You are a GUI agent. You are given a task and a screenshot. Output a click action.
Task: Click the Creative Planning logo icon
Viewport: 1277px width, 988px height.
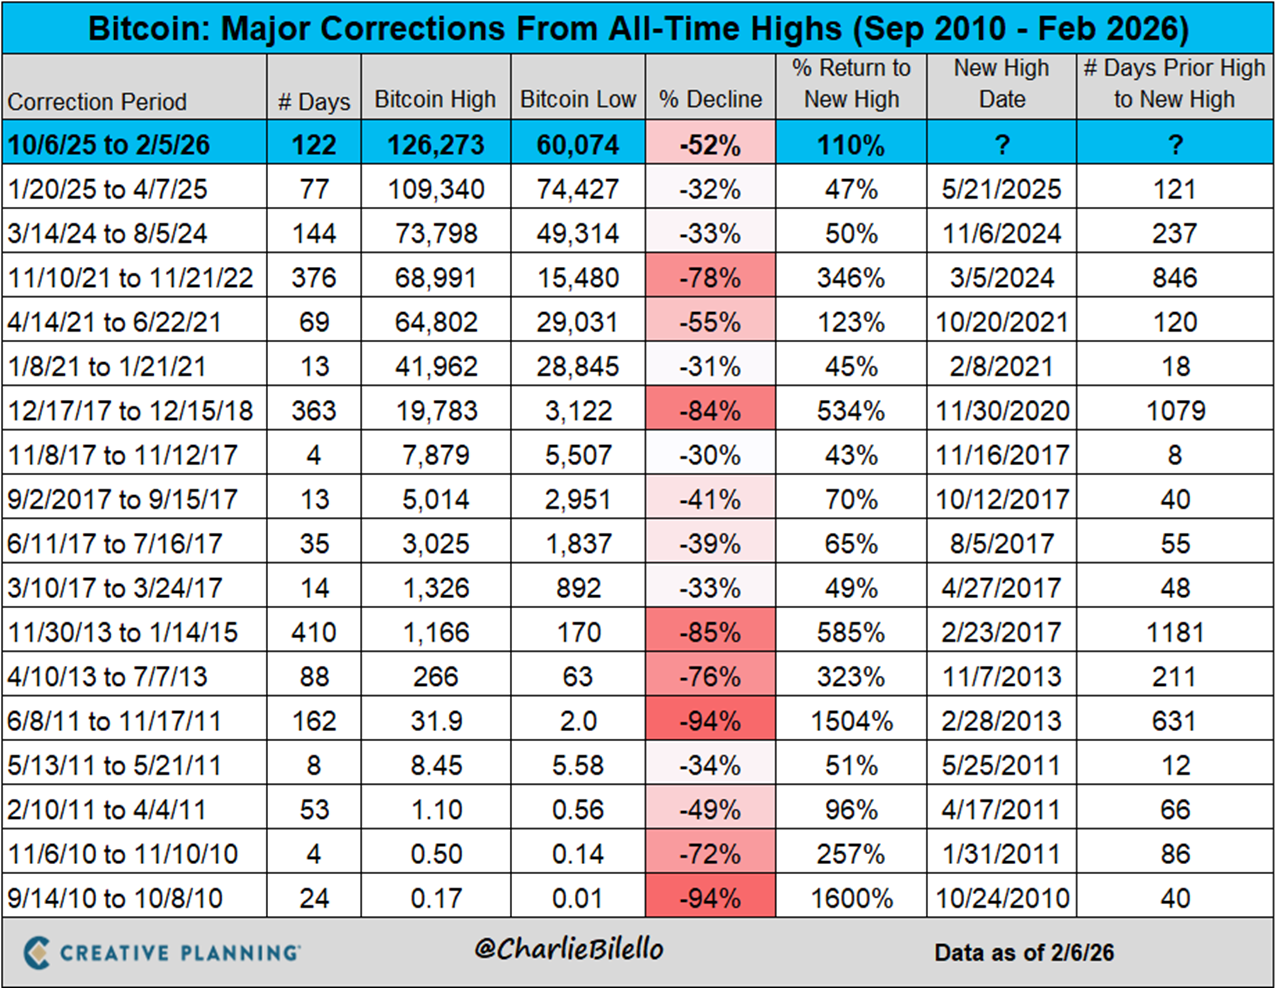coord(37,952)
